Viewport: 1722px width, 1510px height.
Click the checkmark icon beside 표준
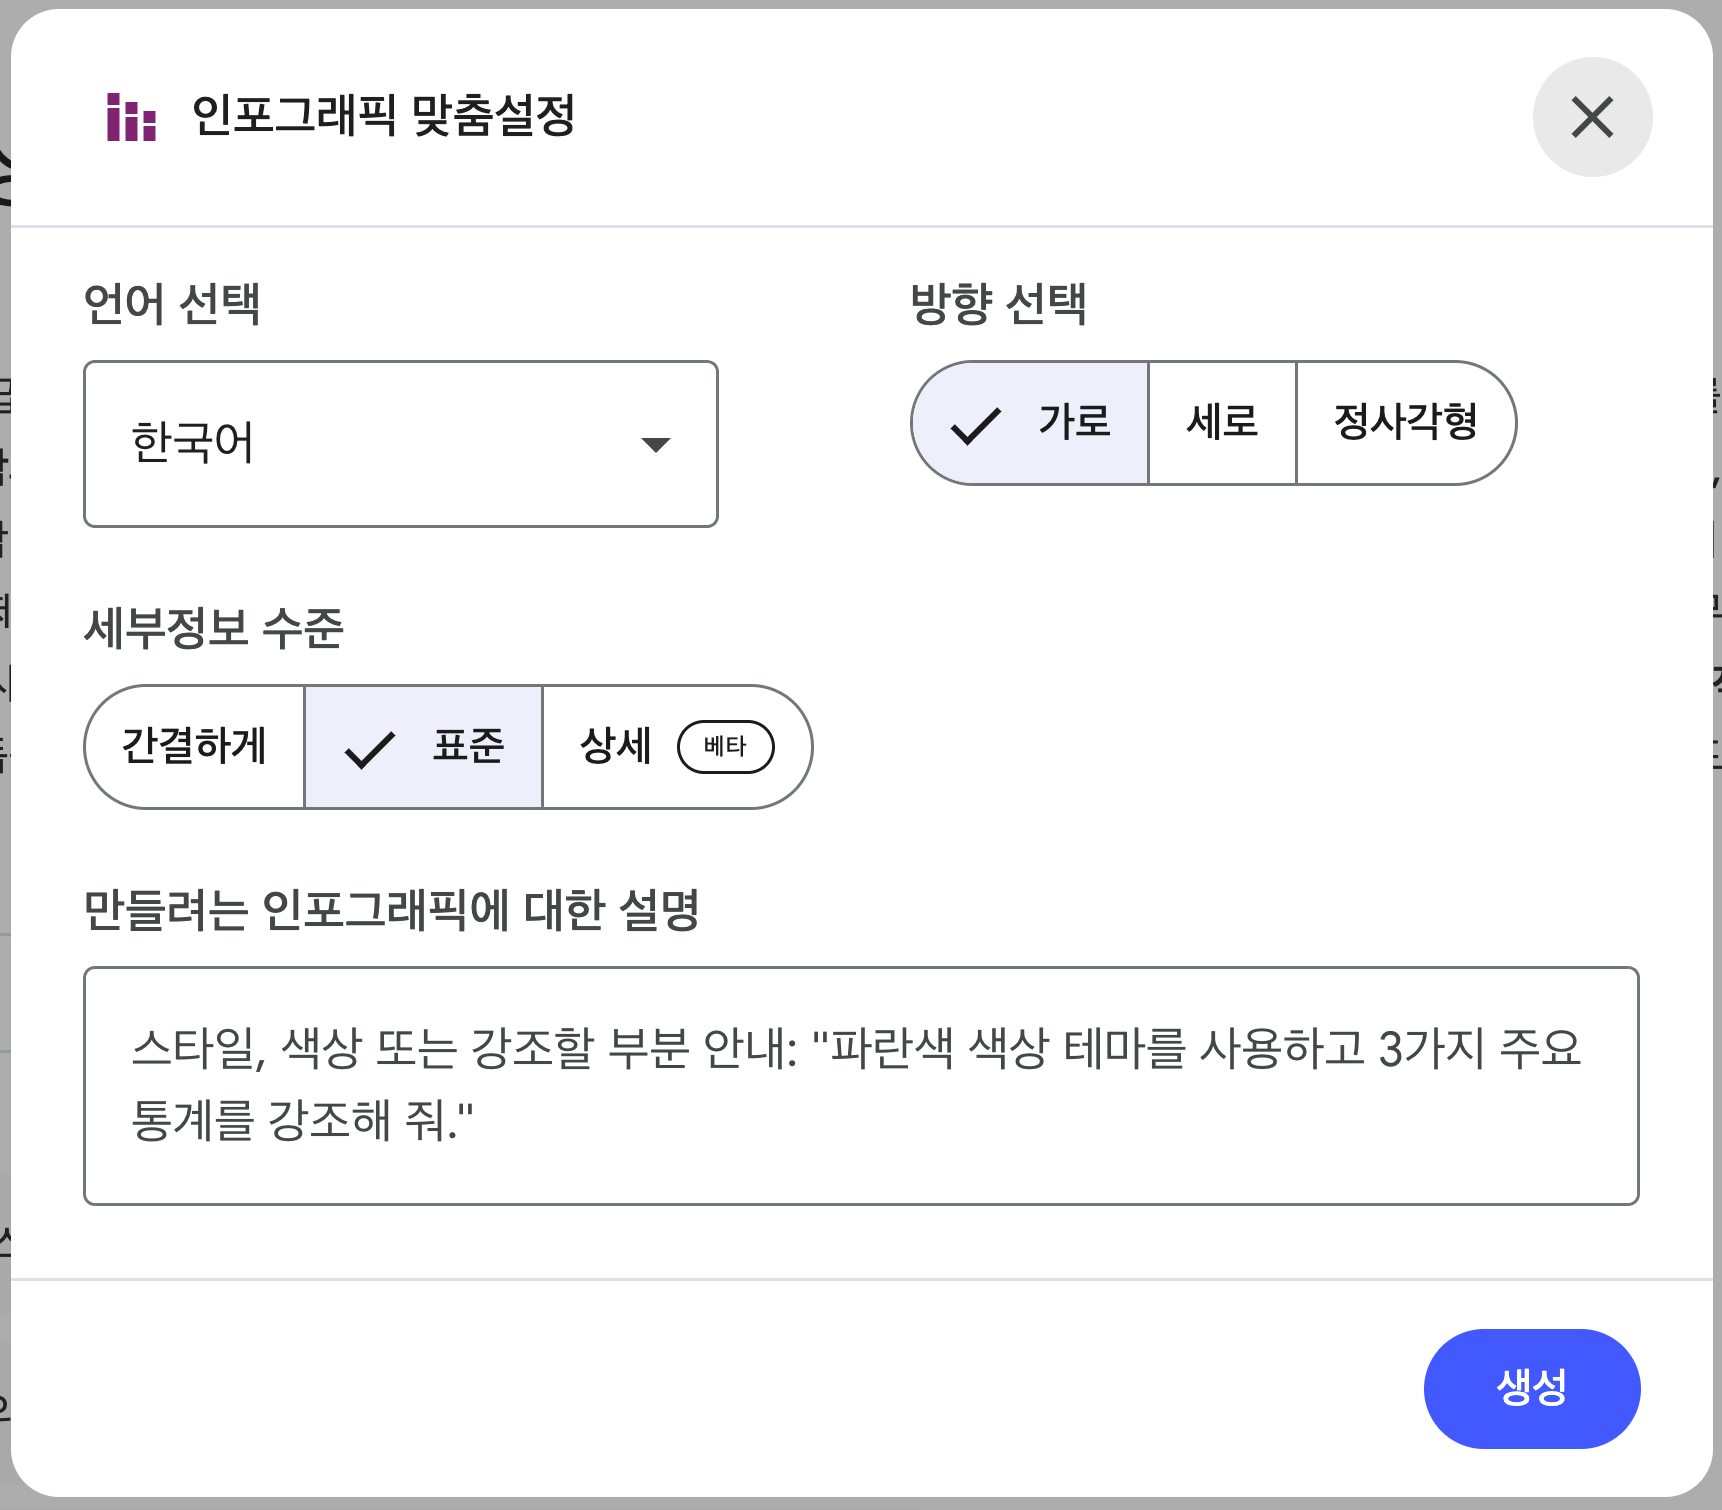point(369,748)
